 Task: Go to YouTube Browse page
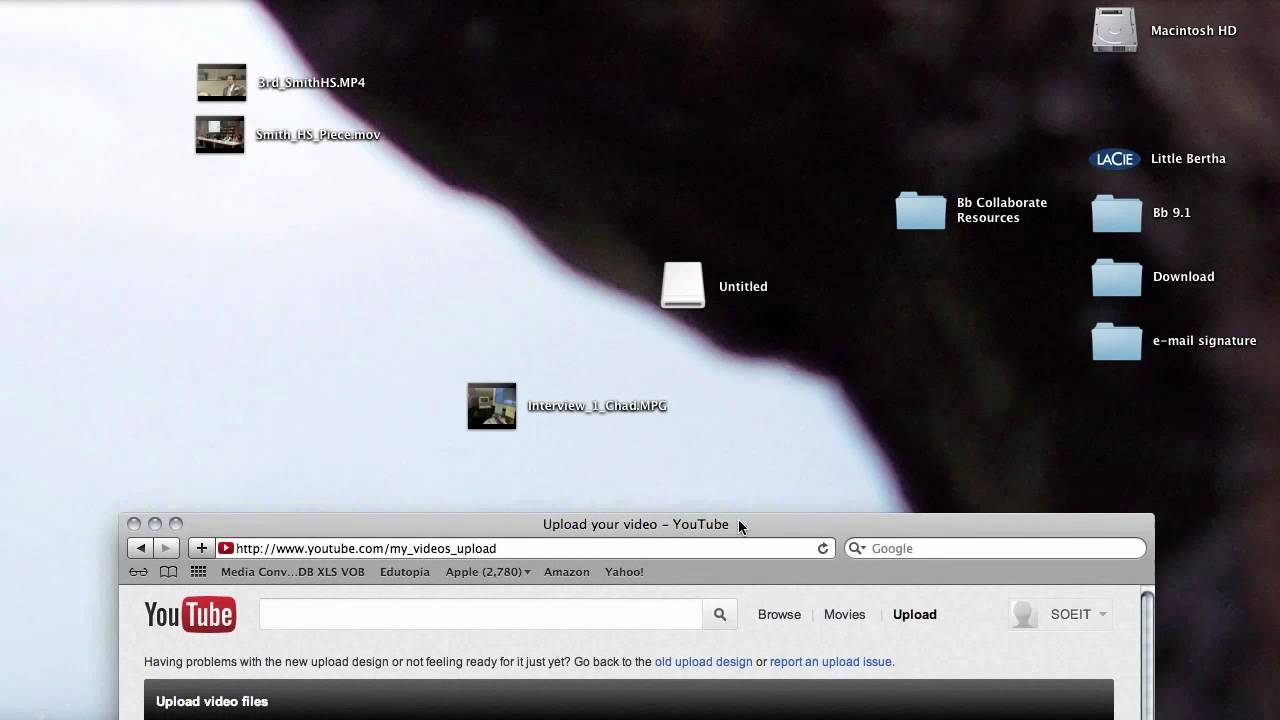pos(779,614)
